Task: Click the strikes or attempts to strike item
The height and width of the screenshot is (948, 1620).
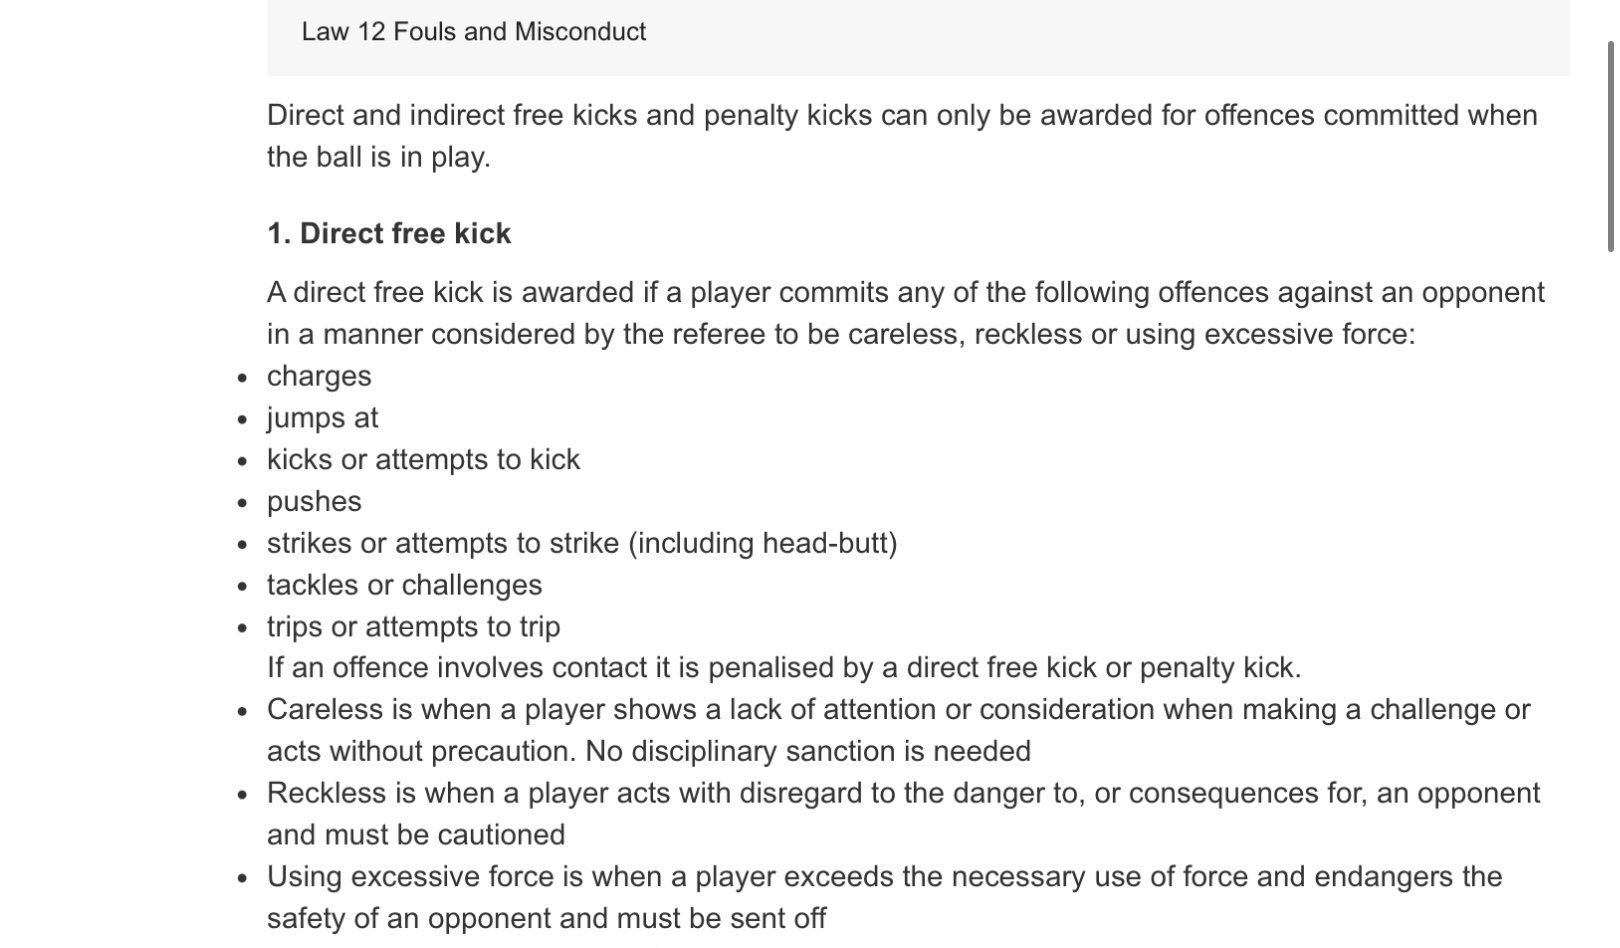Action: point(582,543)
